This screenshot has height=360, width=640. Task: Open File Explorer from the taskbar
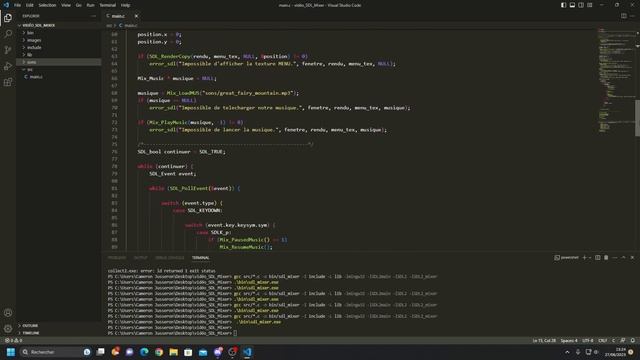coord(173,352)
